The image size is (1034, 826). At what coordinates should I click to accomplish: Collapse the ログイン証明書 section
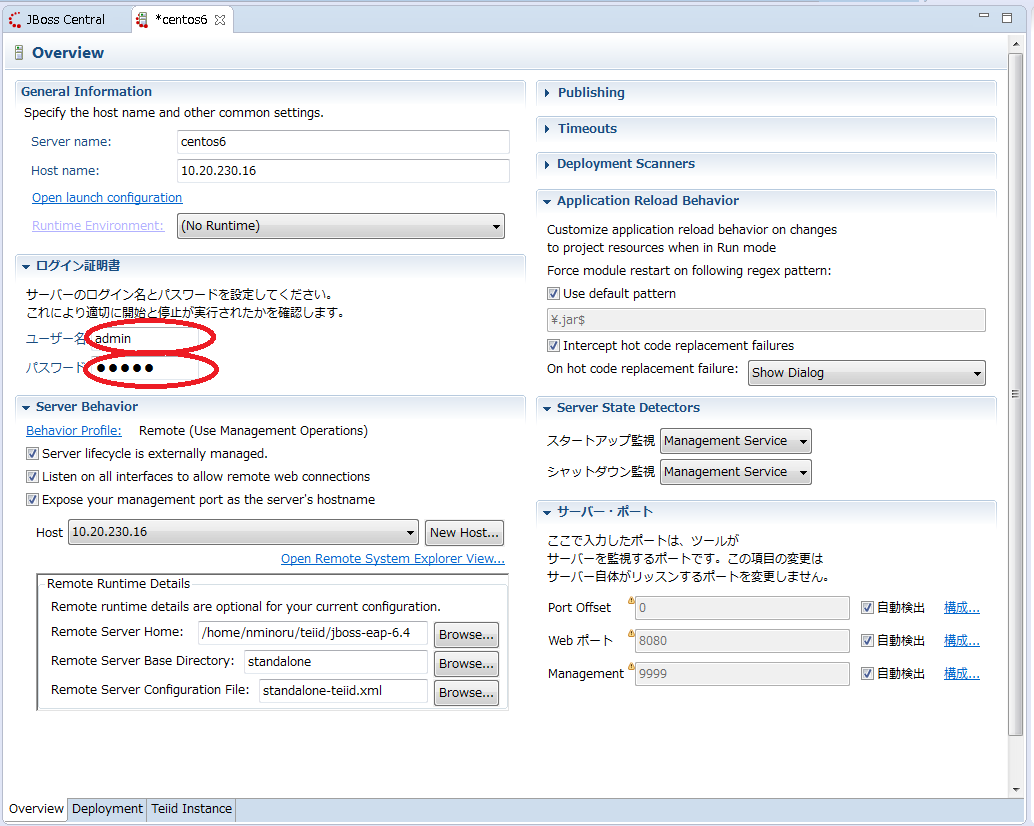click(x=26, y=266)
